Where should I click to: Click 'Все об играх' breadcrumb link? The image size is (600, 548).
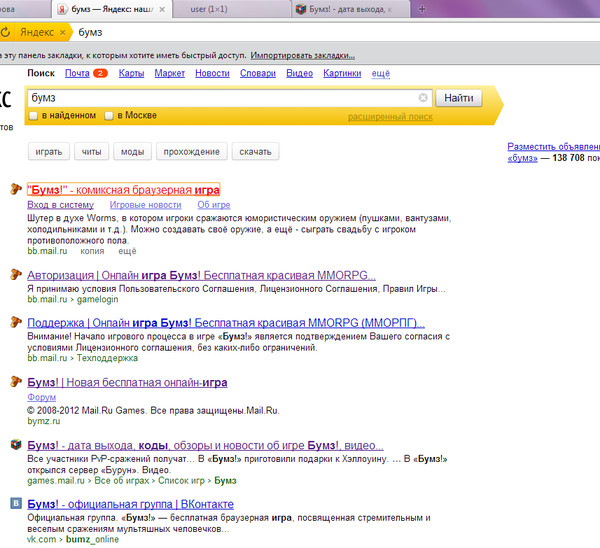(122, 481)
